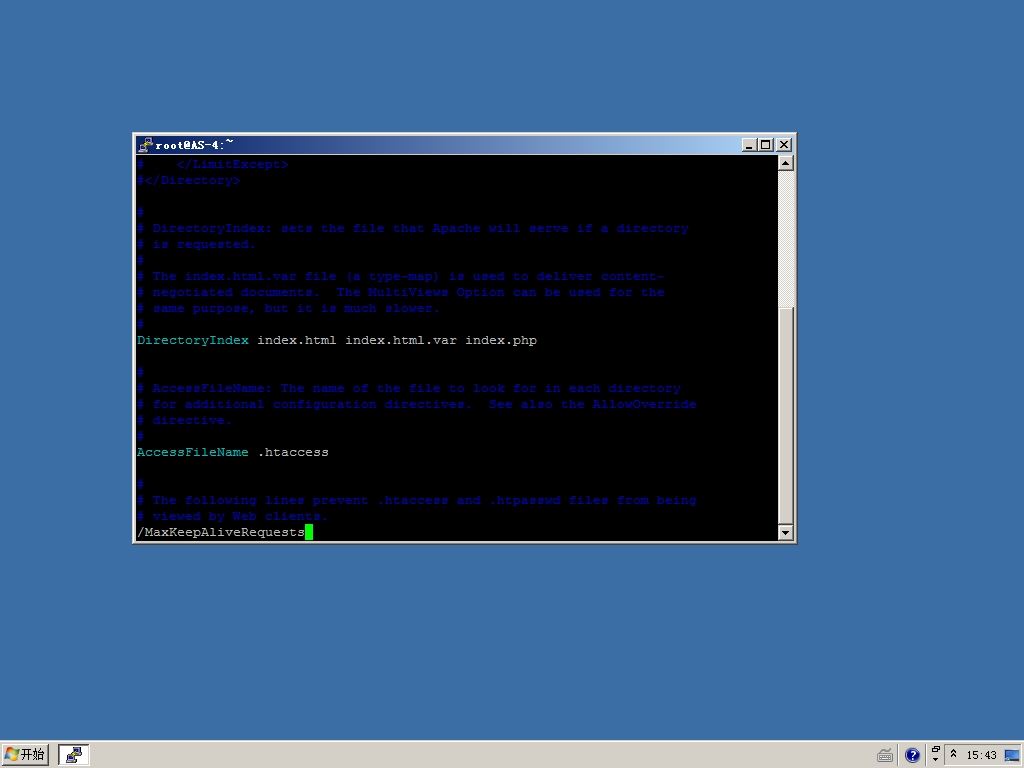Image resolution: width=1024 pixels, height=768 pixels.
Task: Open the 开始 Start menu
Action: coord(25,755)
